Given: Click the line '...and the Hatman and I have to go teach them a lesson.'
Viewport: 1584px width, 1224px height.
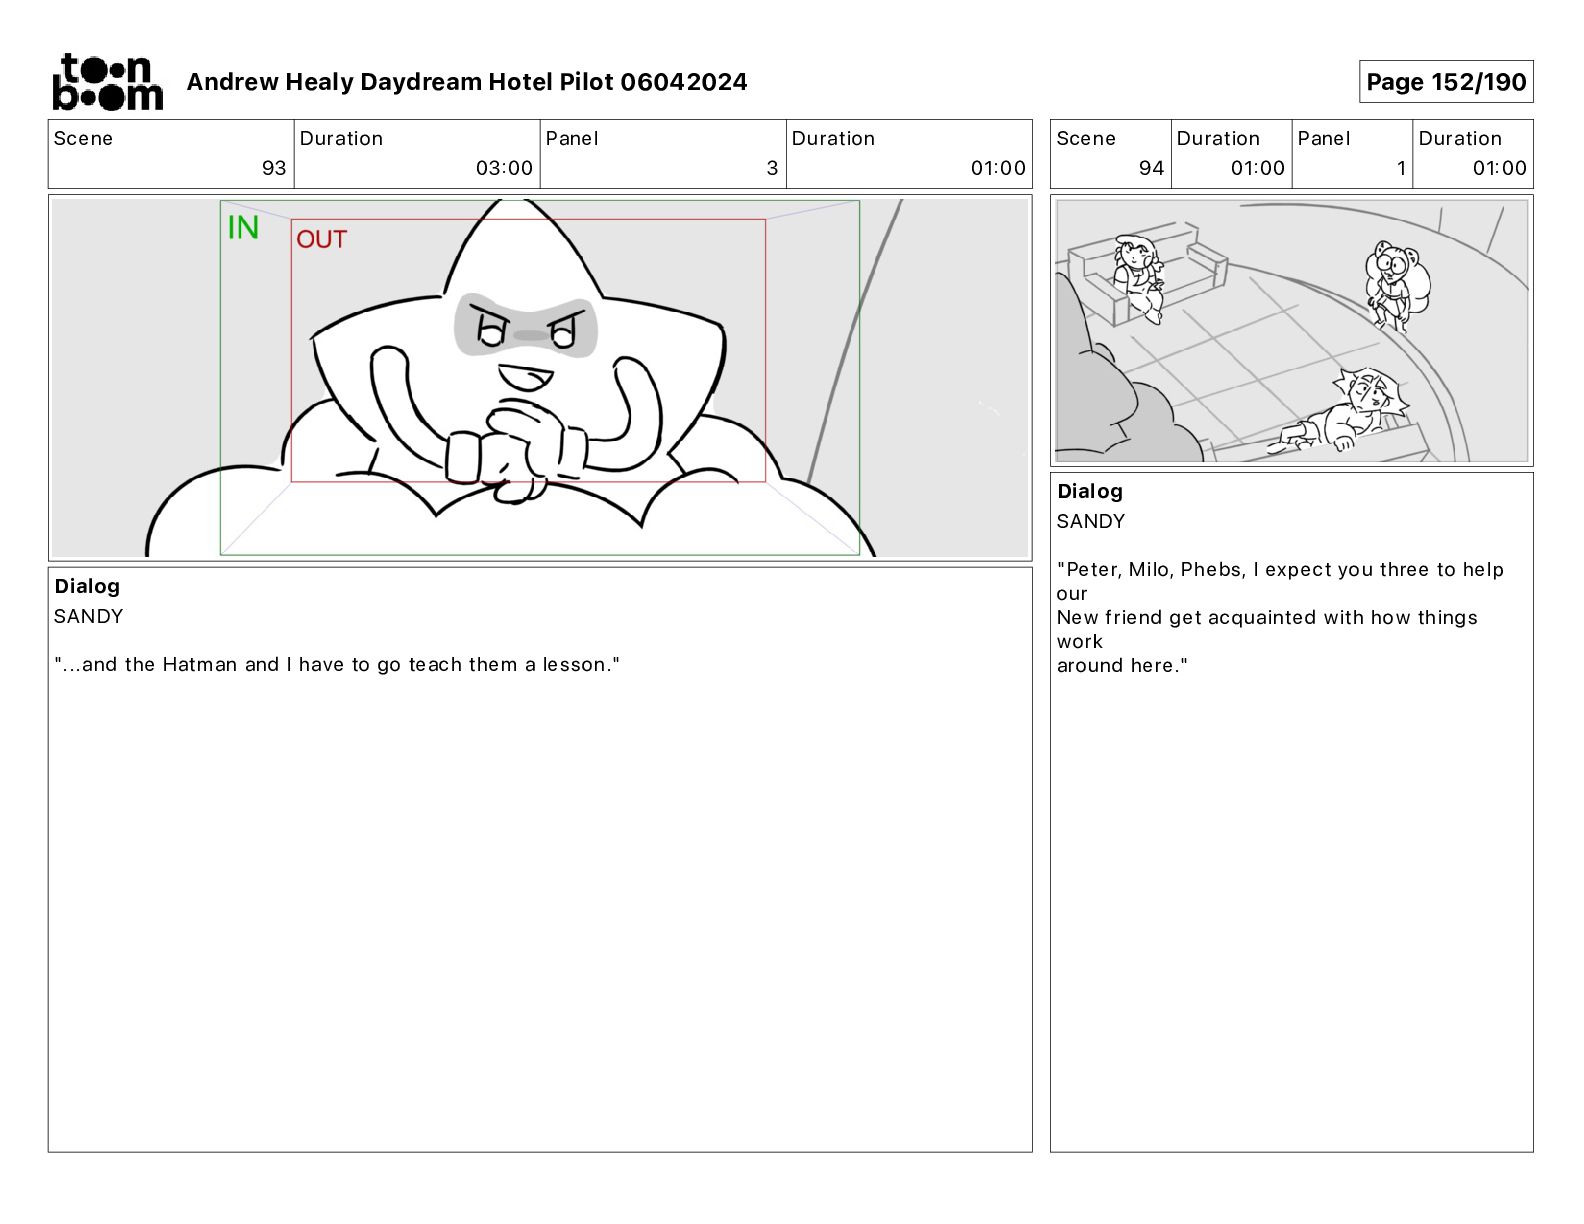Looking at the screenshot, I should point(337,664).
